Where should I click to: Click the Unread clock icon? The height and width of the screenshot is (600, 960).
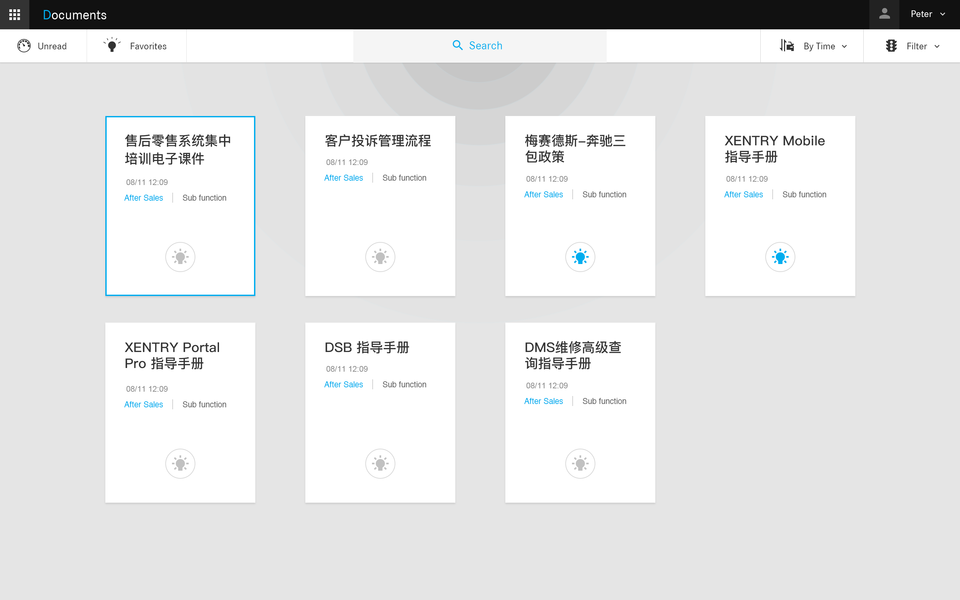[x=24, y=46]
